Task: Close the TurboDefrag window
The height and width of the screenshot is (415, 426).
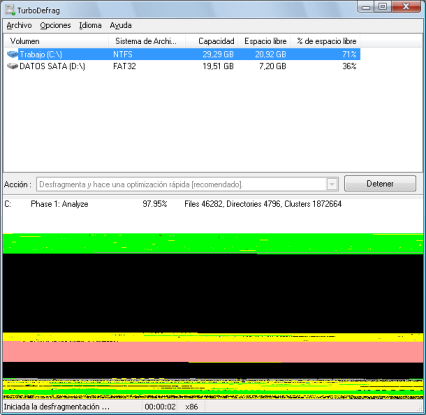Action: 406,7
